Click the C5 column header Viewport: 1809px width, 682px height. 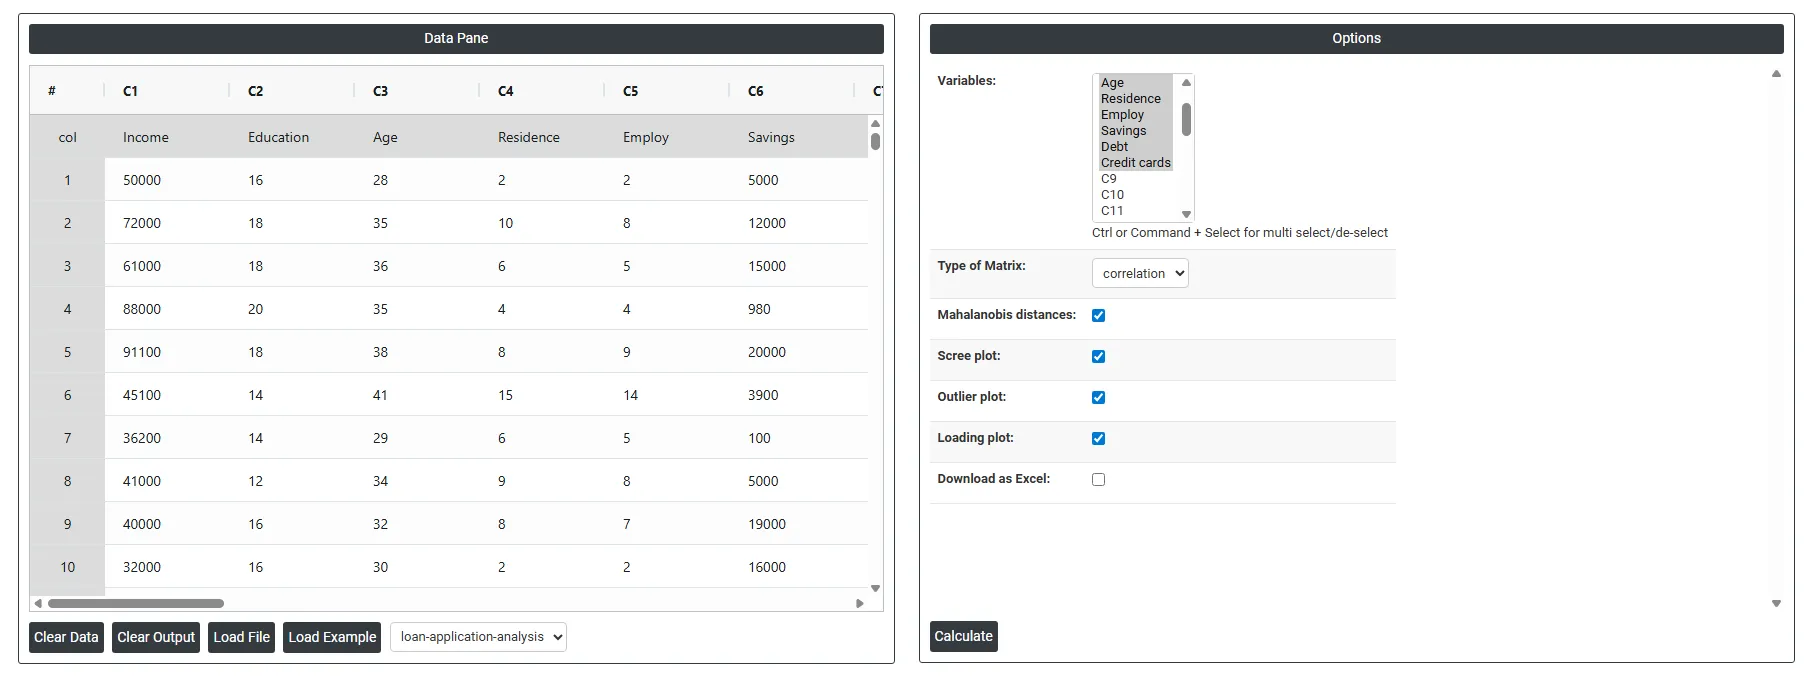coord(667,91)
